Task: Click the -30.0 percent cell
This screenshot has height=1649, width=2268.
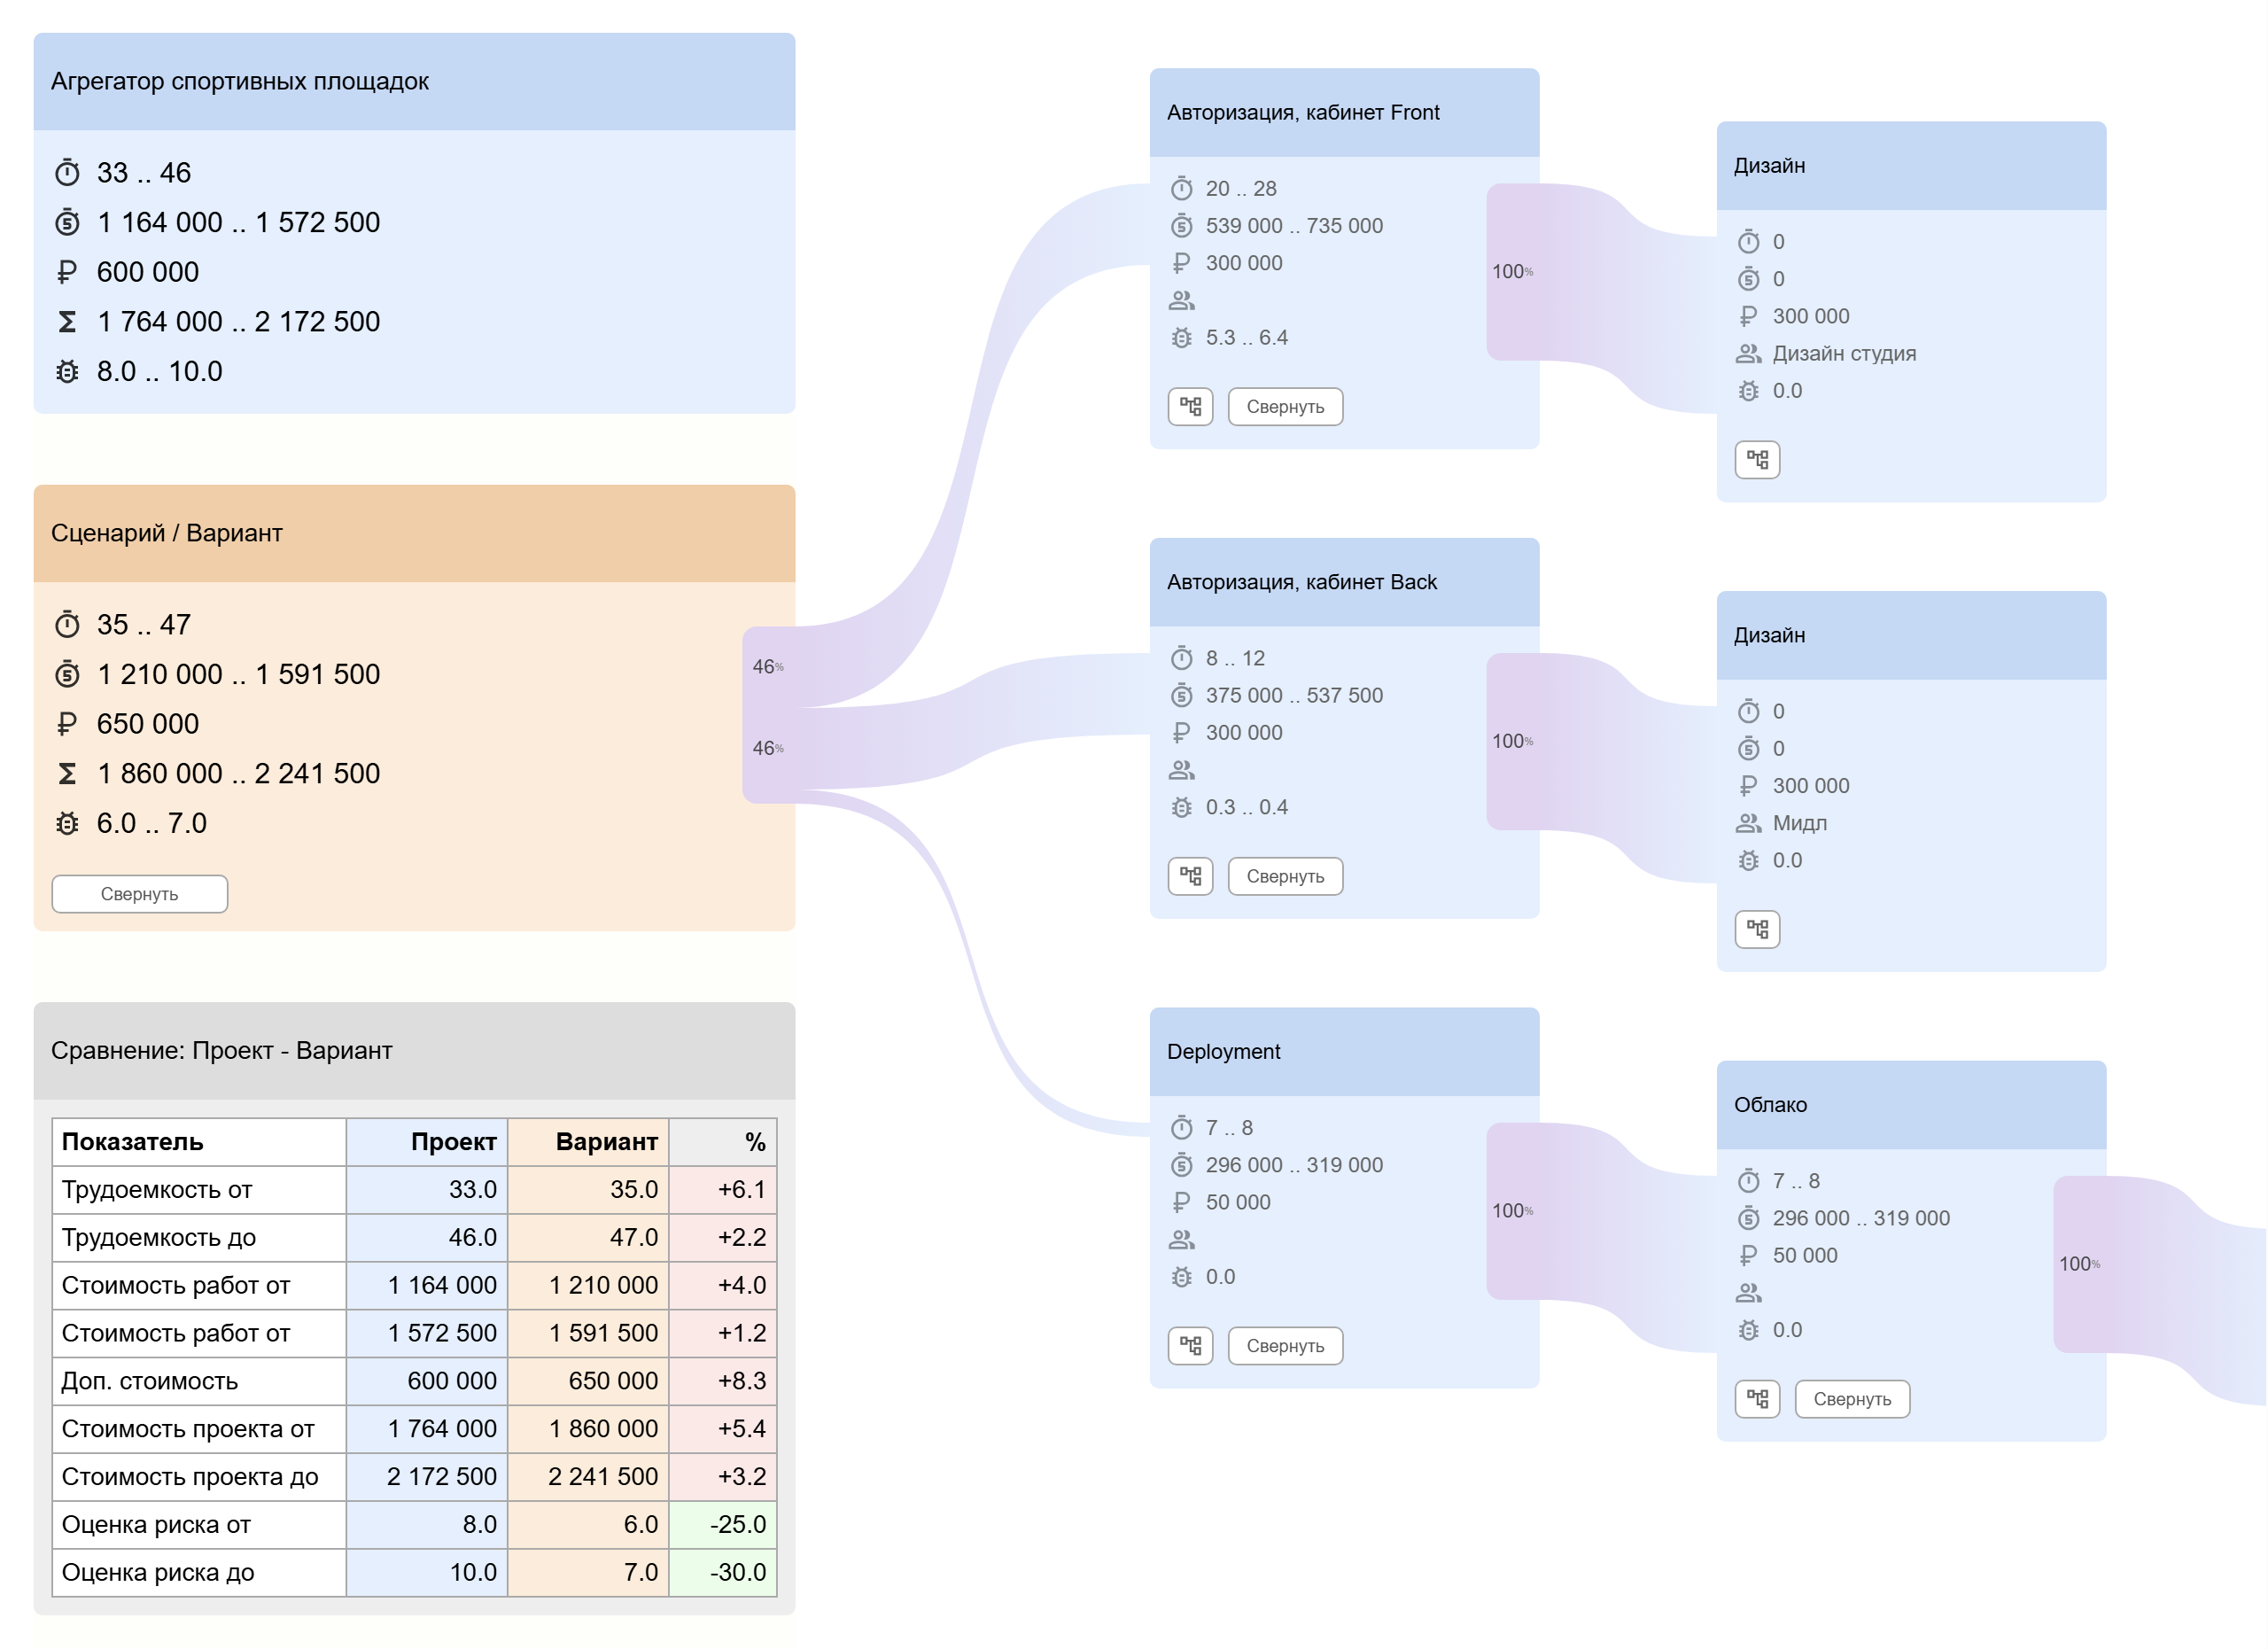Action: [723, 1573]
